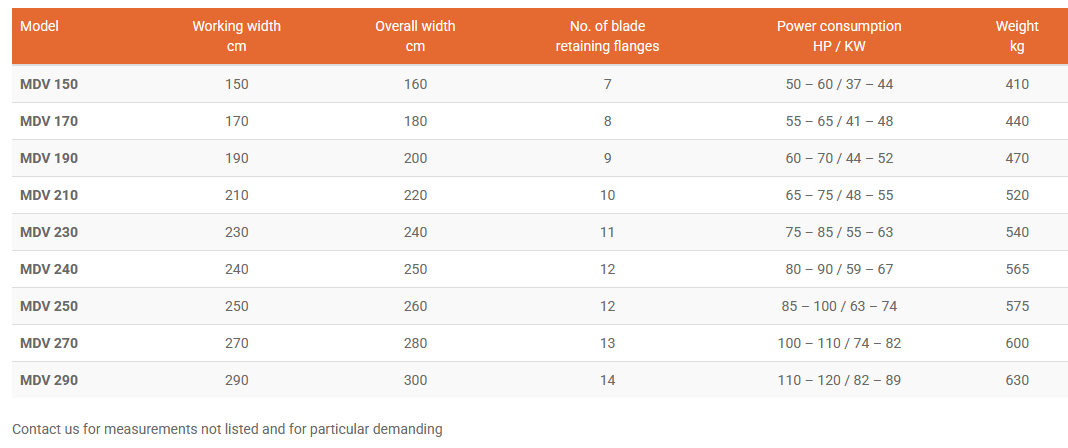
Task: Click the MDV 230 model name
Action: 49,232
